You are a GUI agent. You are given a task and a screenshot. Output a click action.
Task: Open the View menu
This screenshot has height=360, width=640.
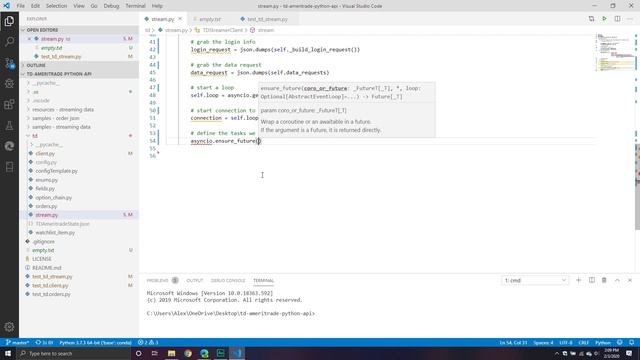pos(79,6)
